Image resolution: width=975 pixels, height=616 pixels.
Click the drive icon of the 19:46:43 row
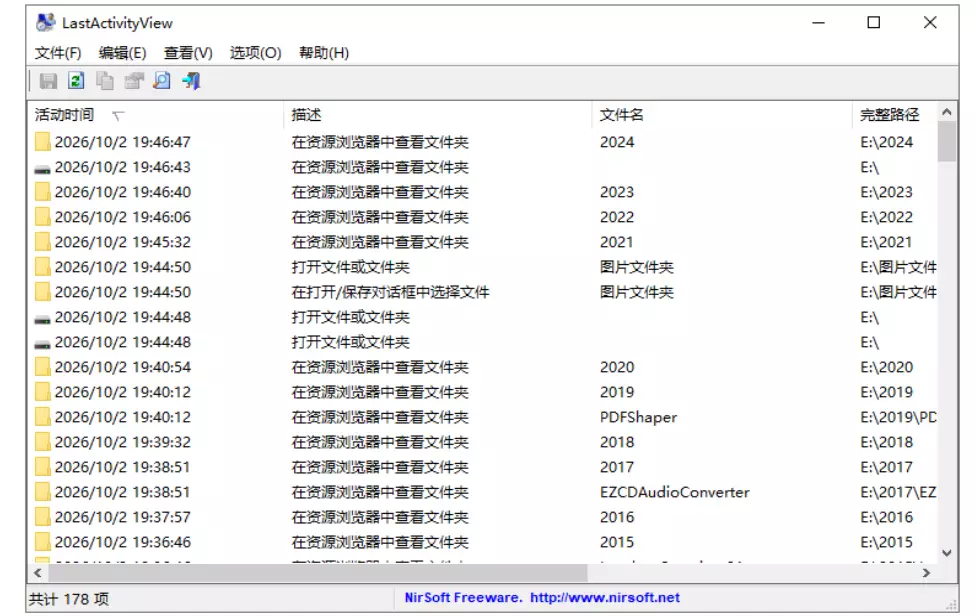42,168
